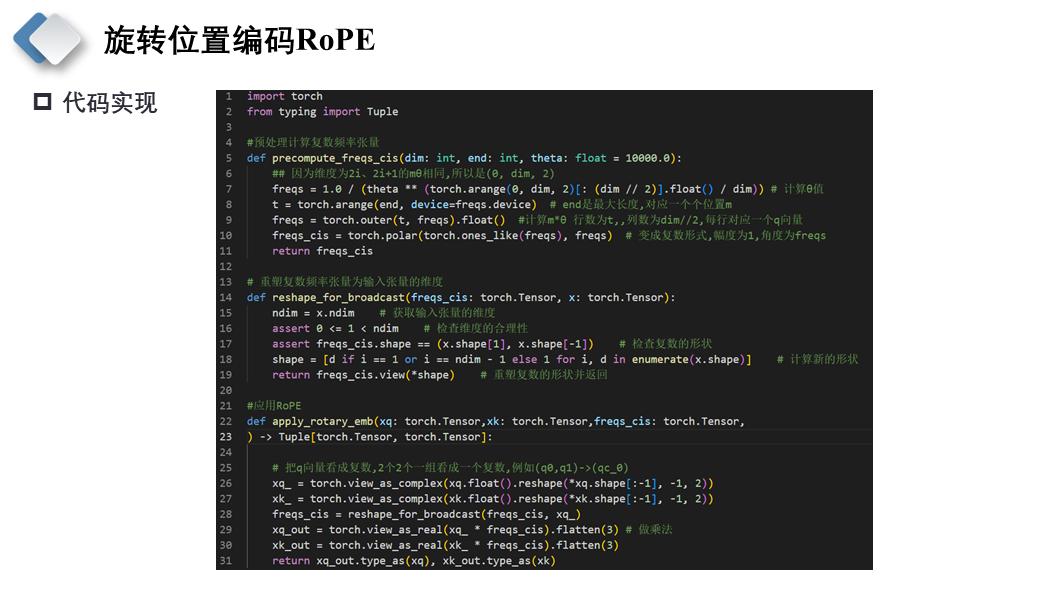
Task: Click the comment '# 做乘法' on line 29
Action: pyautogui.click(x=649, y=530)
